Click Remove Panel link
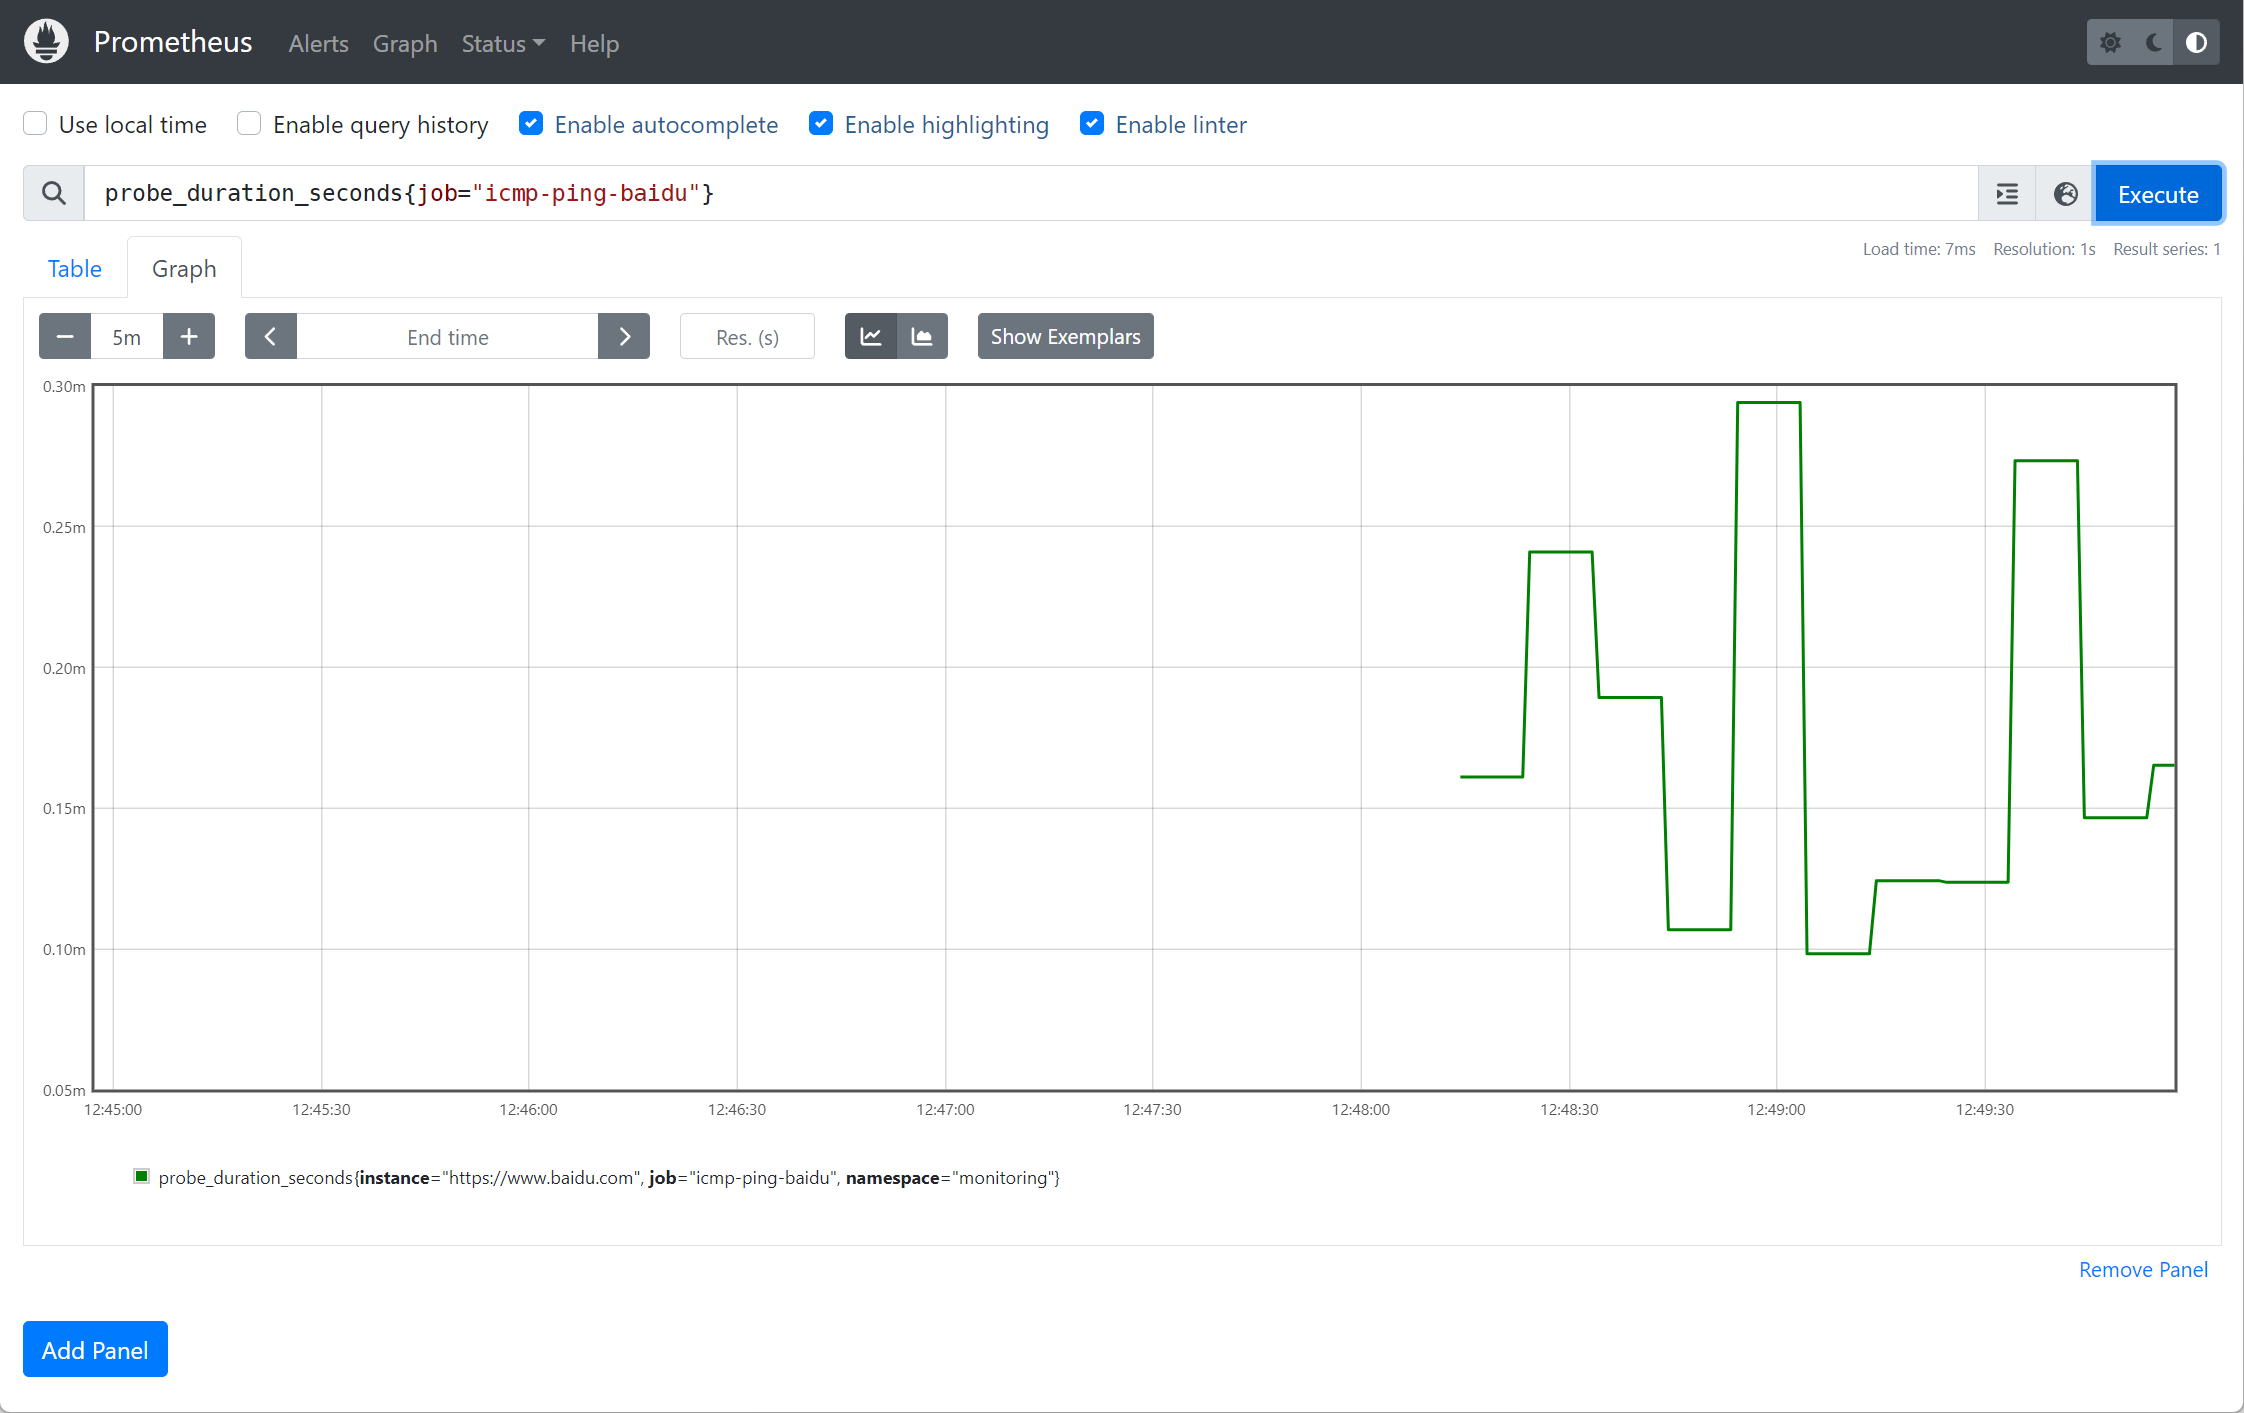 [x=2143, y=1270]
